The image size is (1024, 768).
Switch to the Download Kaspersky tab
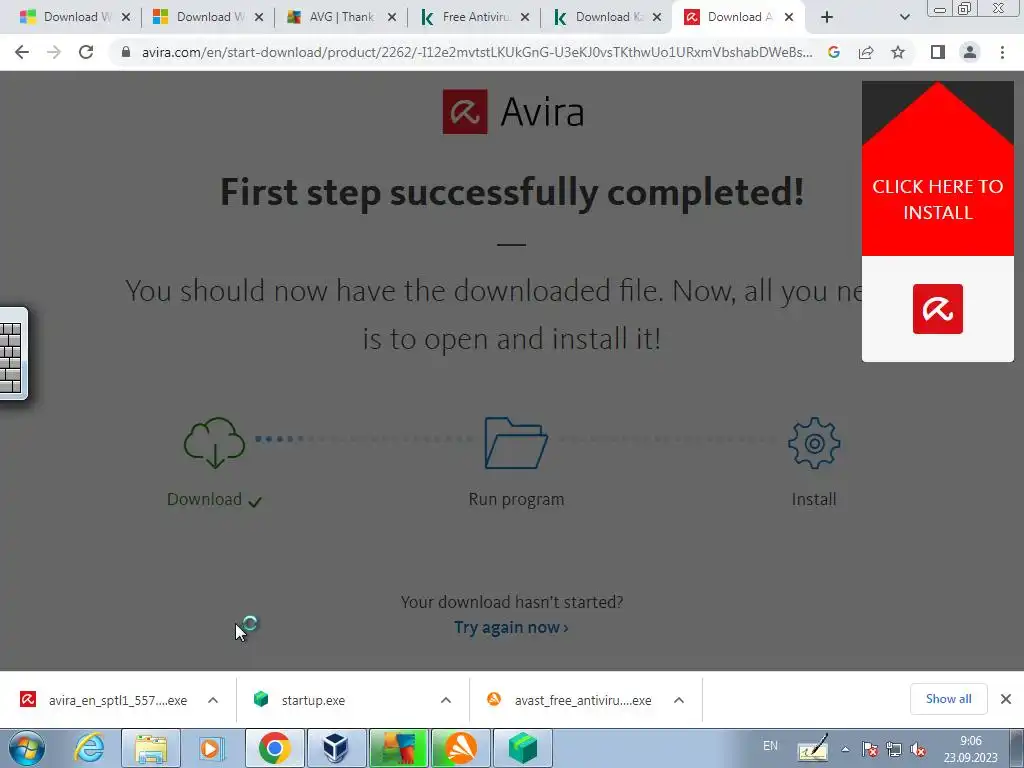point(607,17)
